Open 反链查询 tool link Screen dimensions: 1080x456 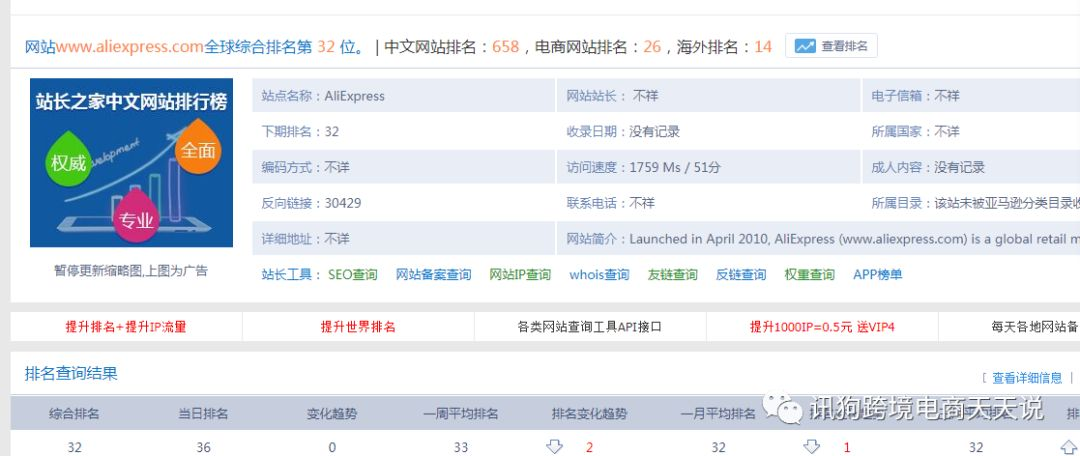(x=740, y=274)
